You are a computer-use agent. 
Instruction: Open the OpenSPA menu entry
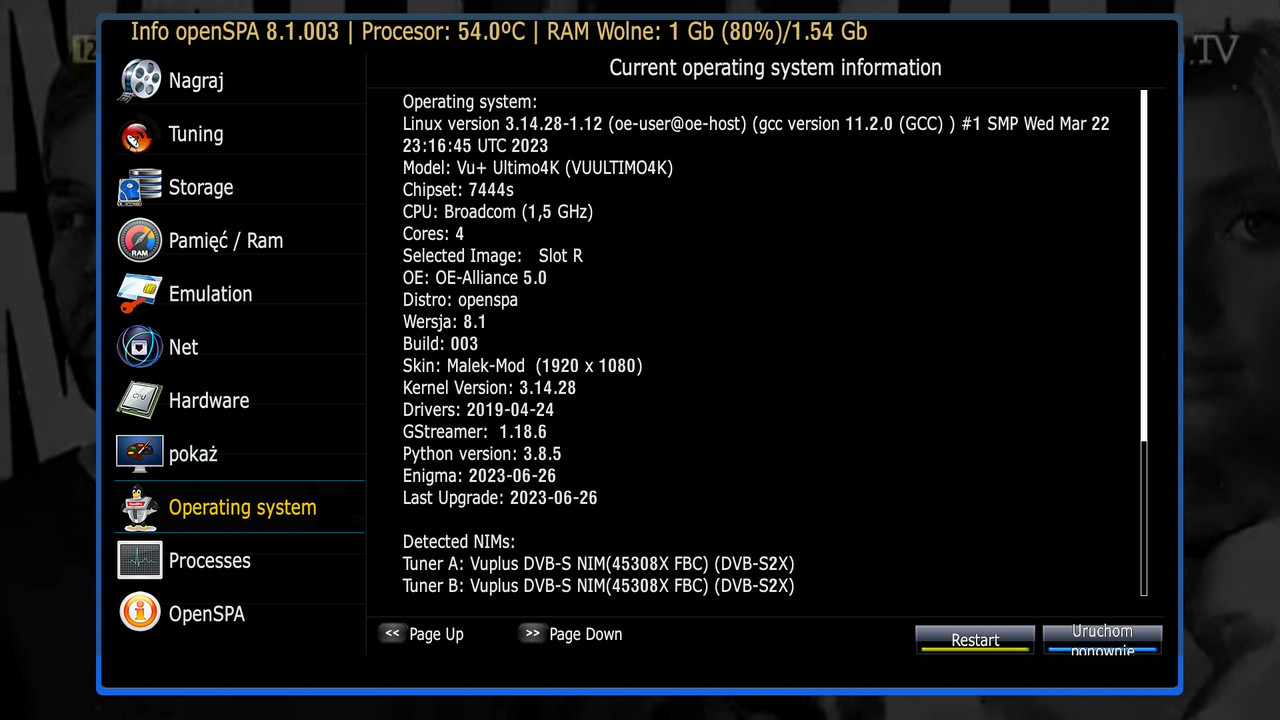click(240, 613)
